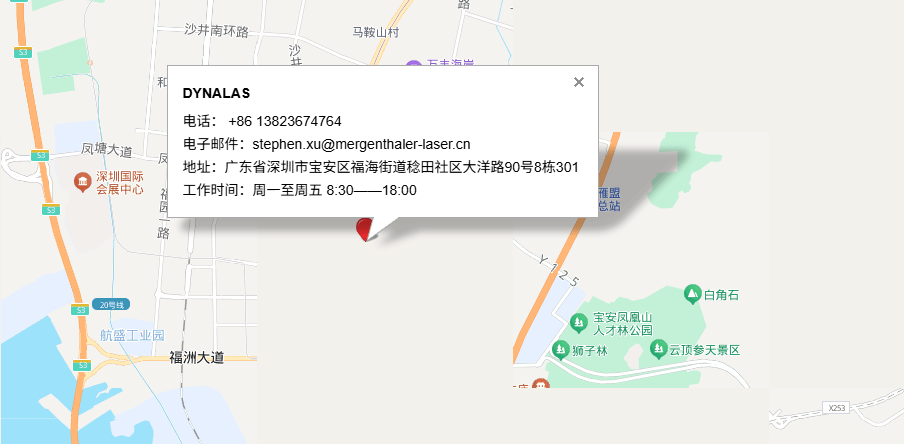Select the 云顶参天景区 park icon
The height and width of the screenshot is (444, 904).
(x=658, y=349)
